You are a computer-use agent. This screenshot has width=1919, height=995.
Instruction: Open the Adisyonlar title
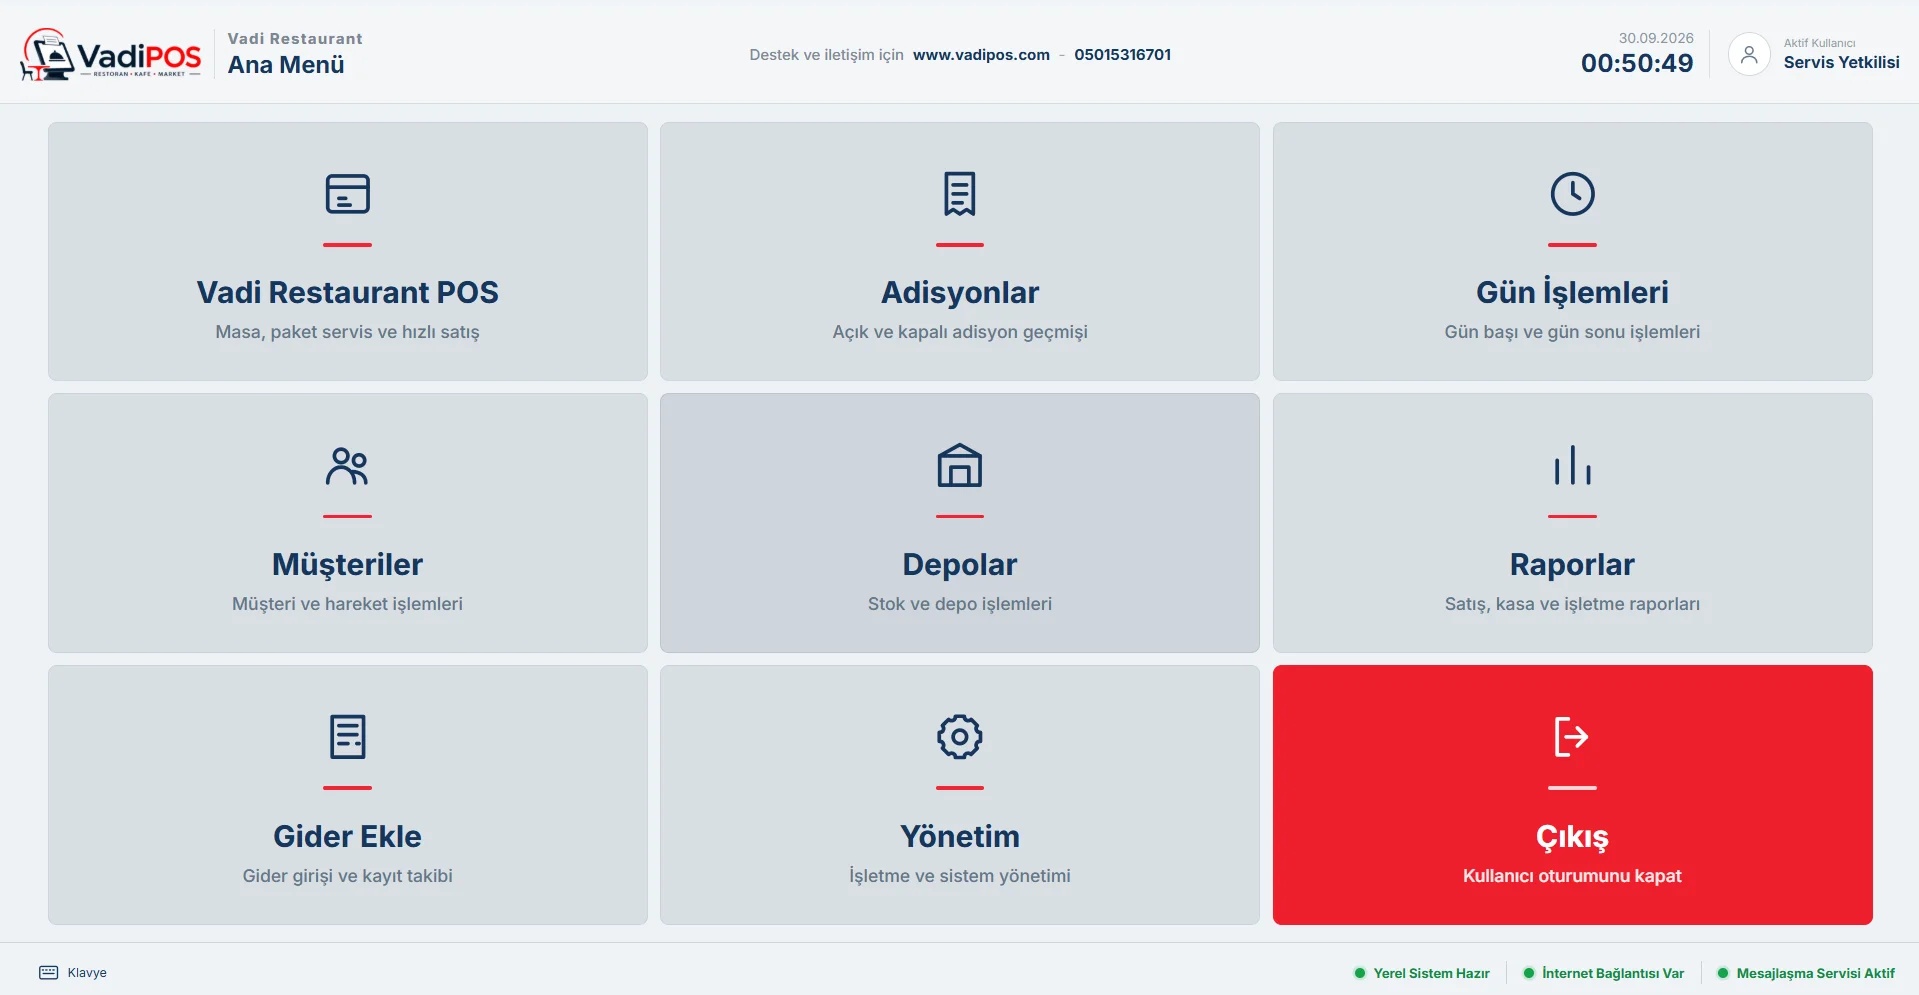click(x=960, y=292)
